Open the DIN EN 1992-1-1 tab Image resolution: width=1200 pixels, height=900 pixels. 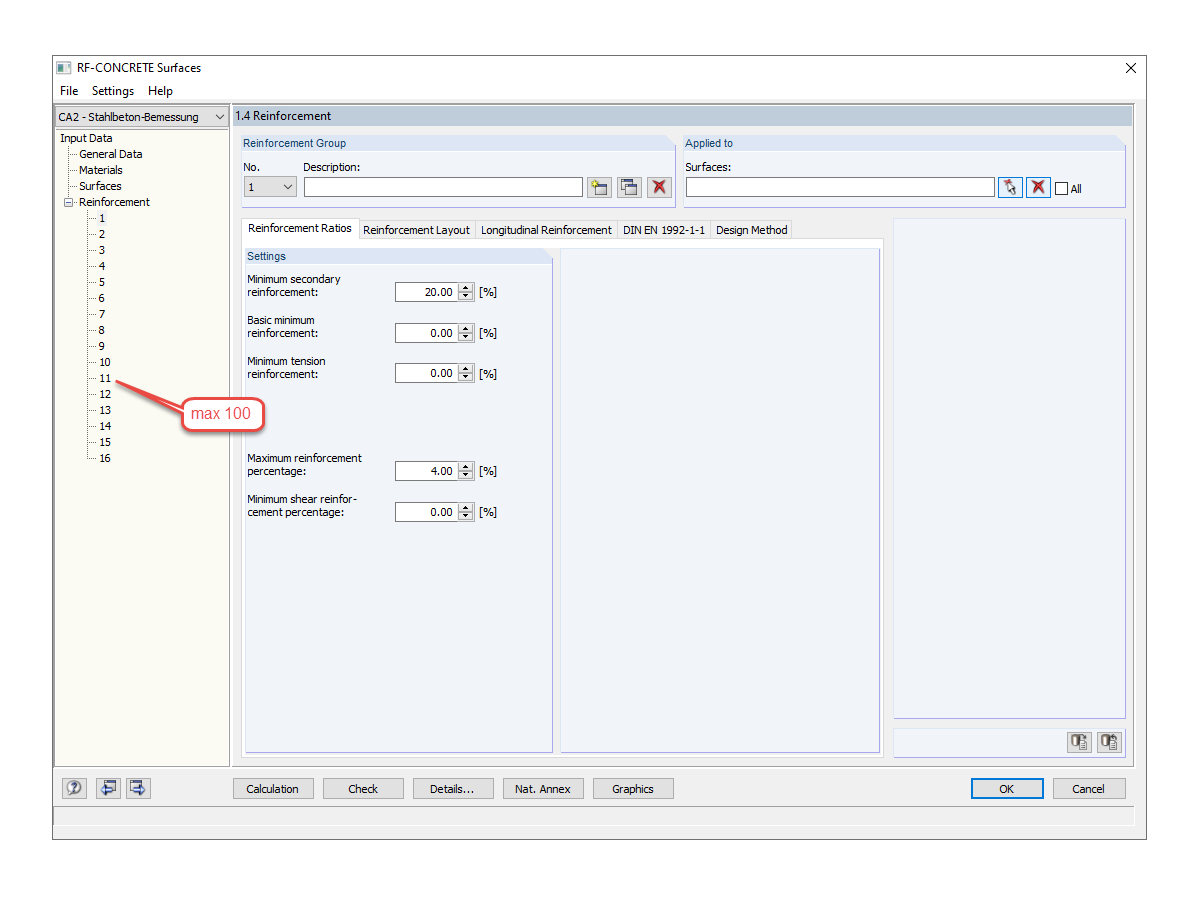pos(664,230)
